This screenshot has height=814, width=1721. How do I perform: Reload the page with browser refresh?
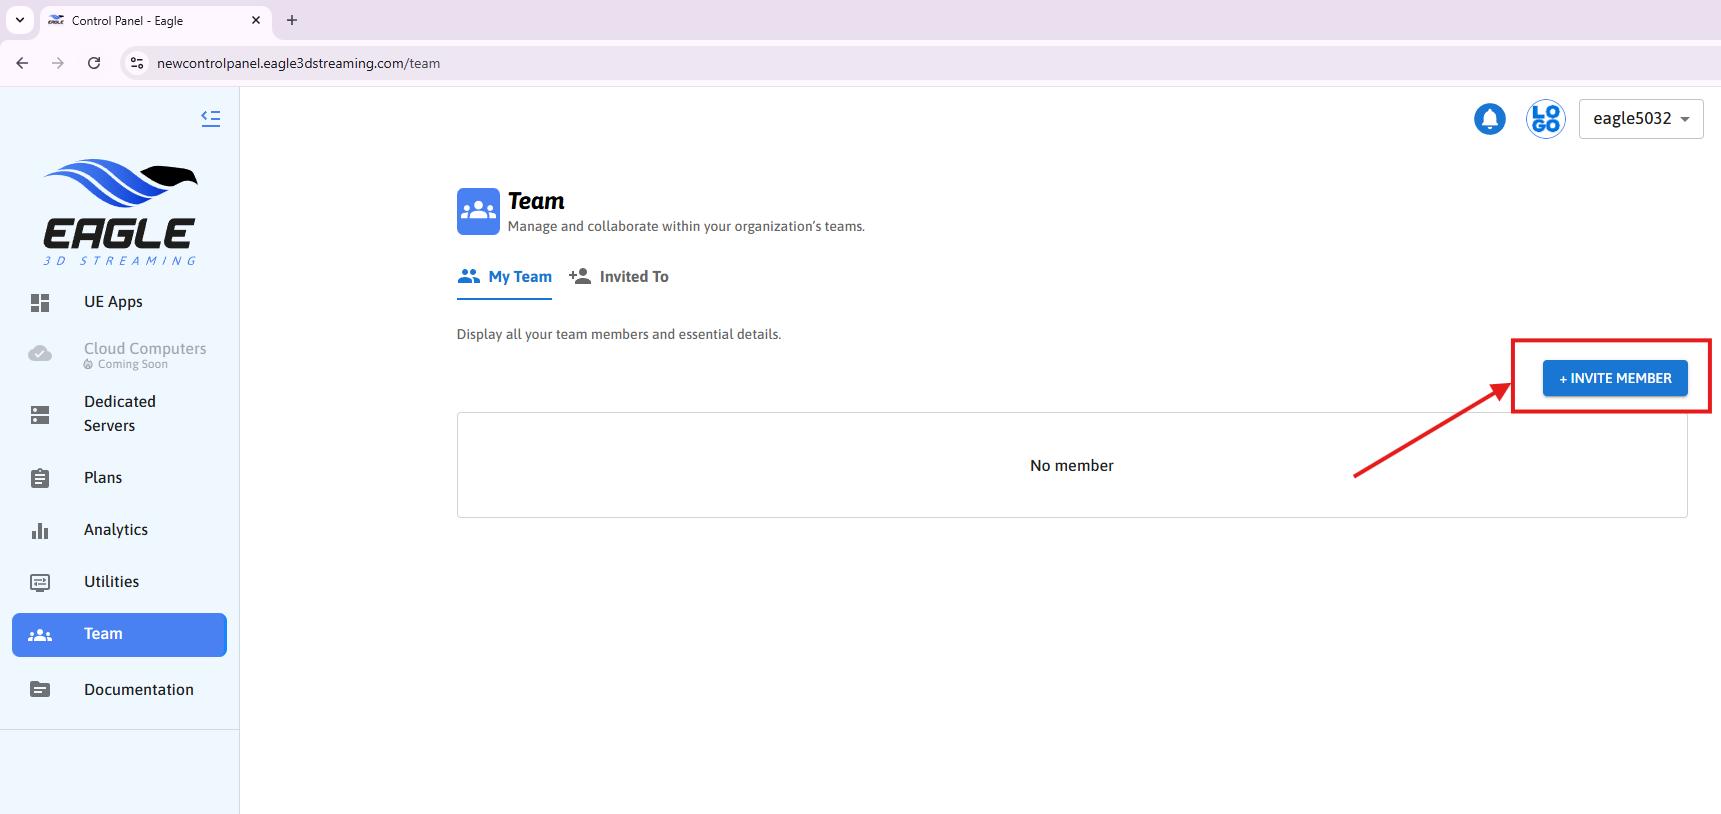[x=94, y=63]
